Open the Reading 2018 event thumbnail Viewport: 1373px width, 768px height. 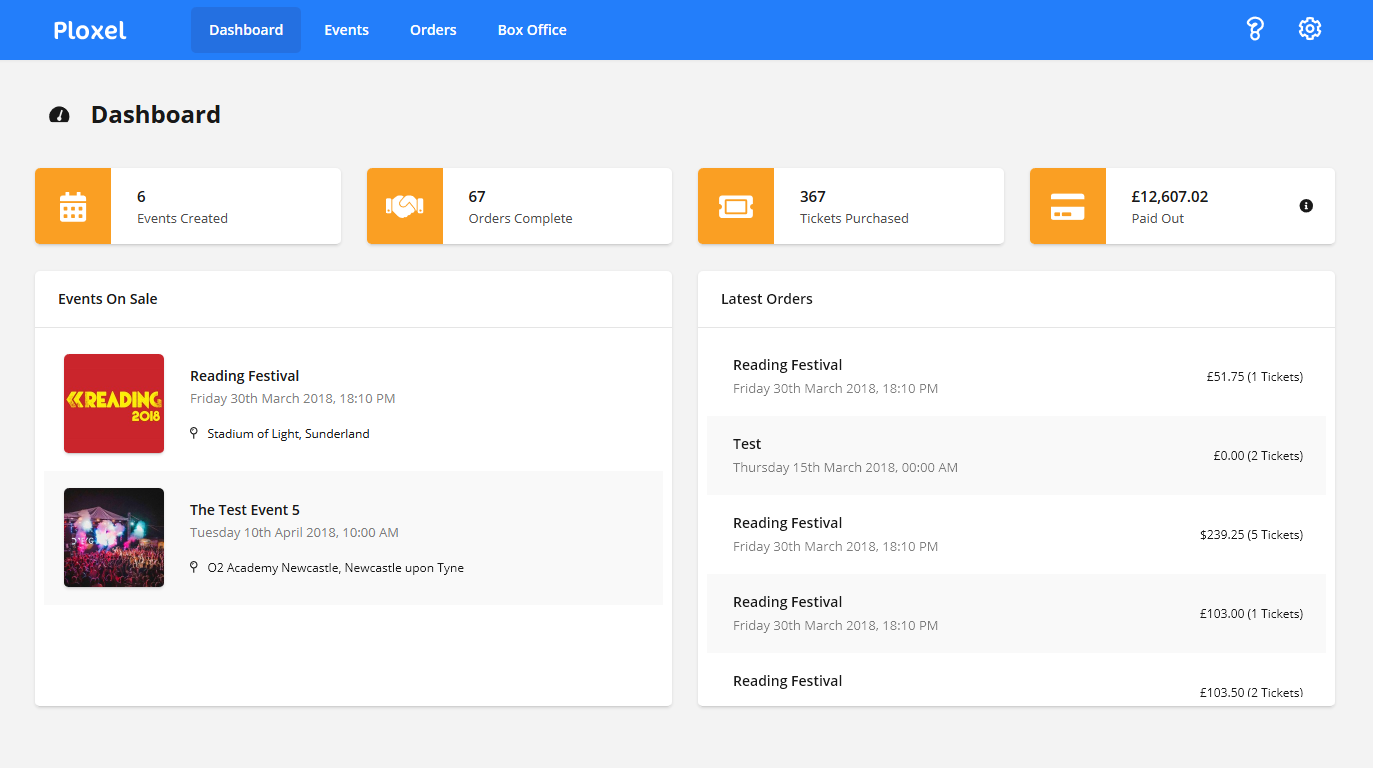(x=114, y=403)
